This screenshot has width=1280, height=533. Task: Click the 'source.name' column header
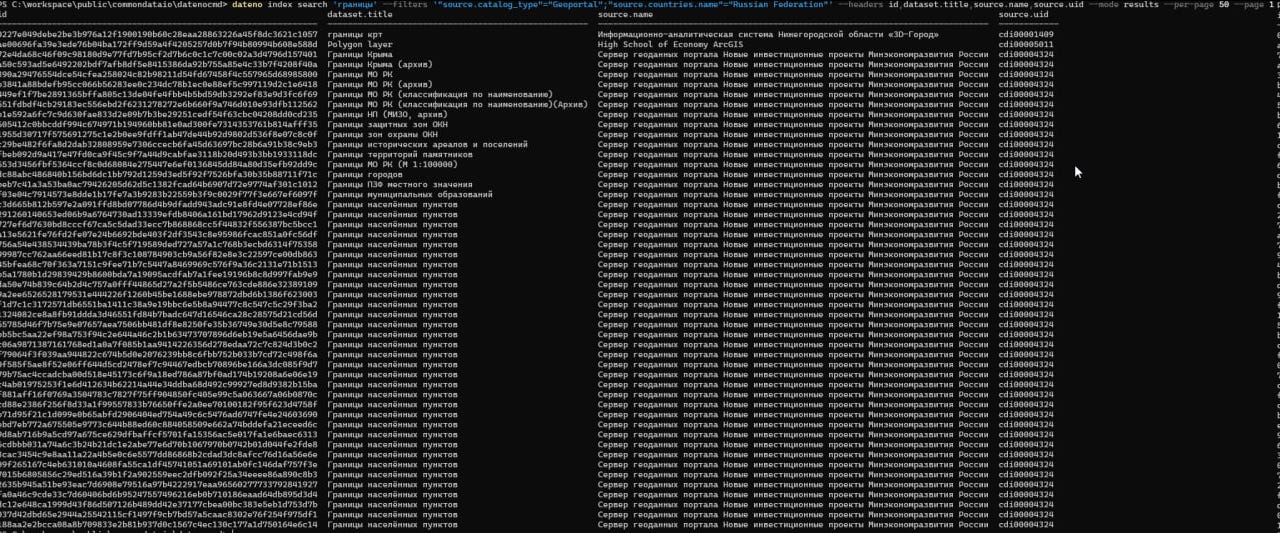(626, 15)
